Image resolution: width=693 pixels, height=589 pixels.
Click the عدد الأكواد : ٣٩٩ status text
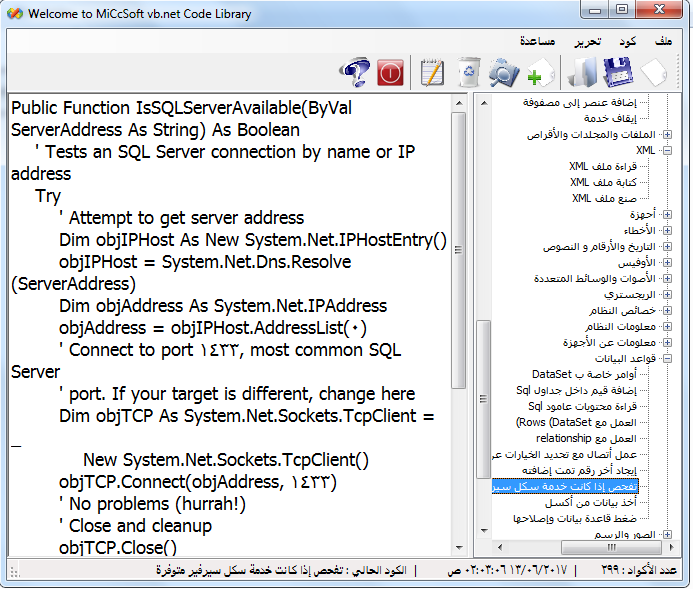(638, 570)
